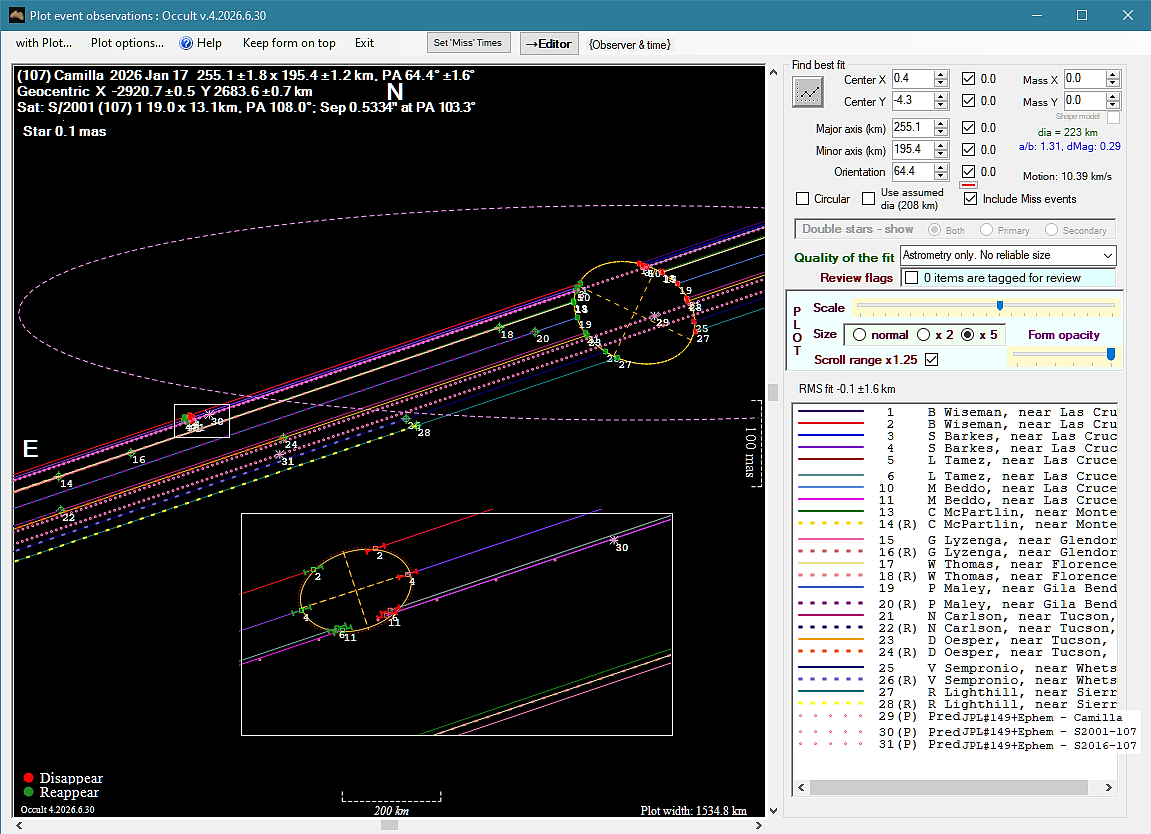The image size is (1151, 834).
Task: Toggle the Center X checkbox
Action: tap(969, 79)
